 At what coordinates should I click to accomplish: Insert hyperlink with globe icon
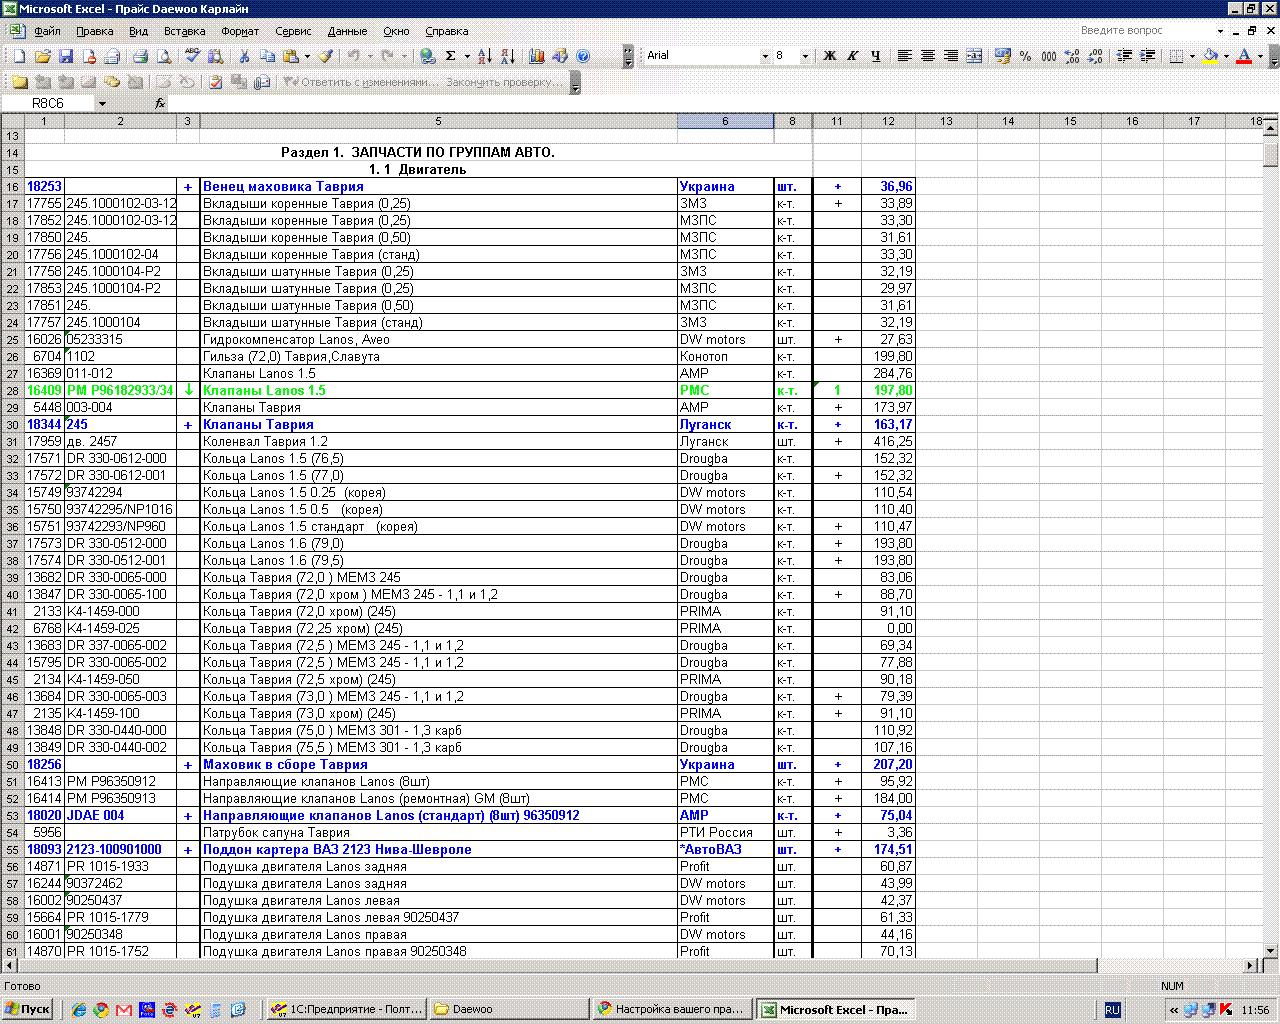coord(428,56)
